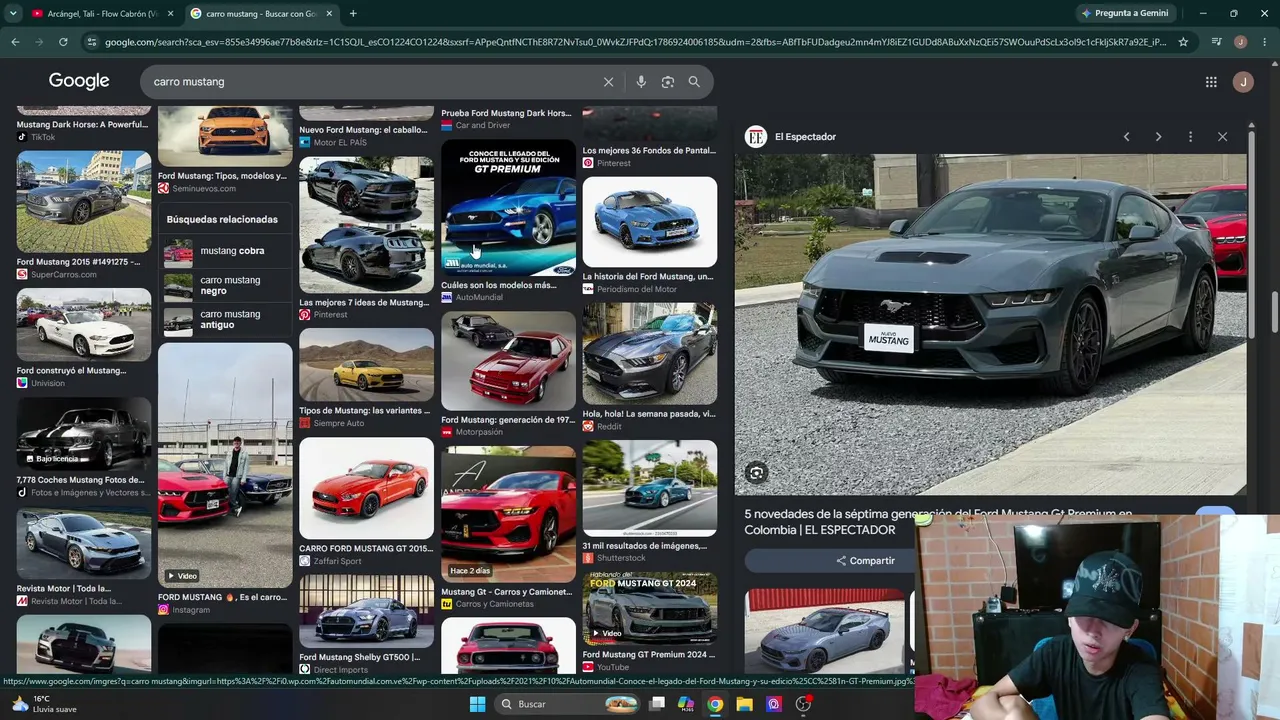Search inside the preview image with Lens
The width and height of the screenshot is (1280, 720).
tap(757, 473)
